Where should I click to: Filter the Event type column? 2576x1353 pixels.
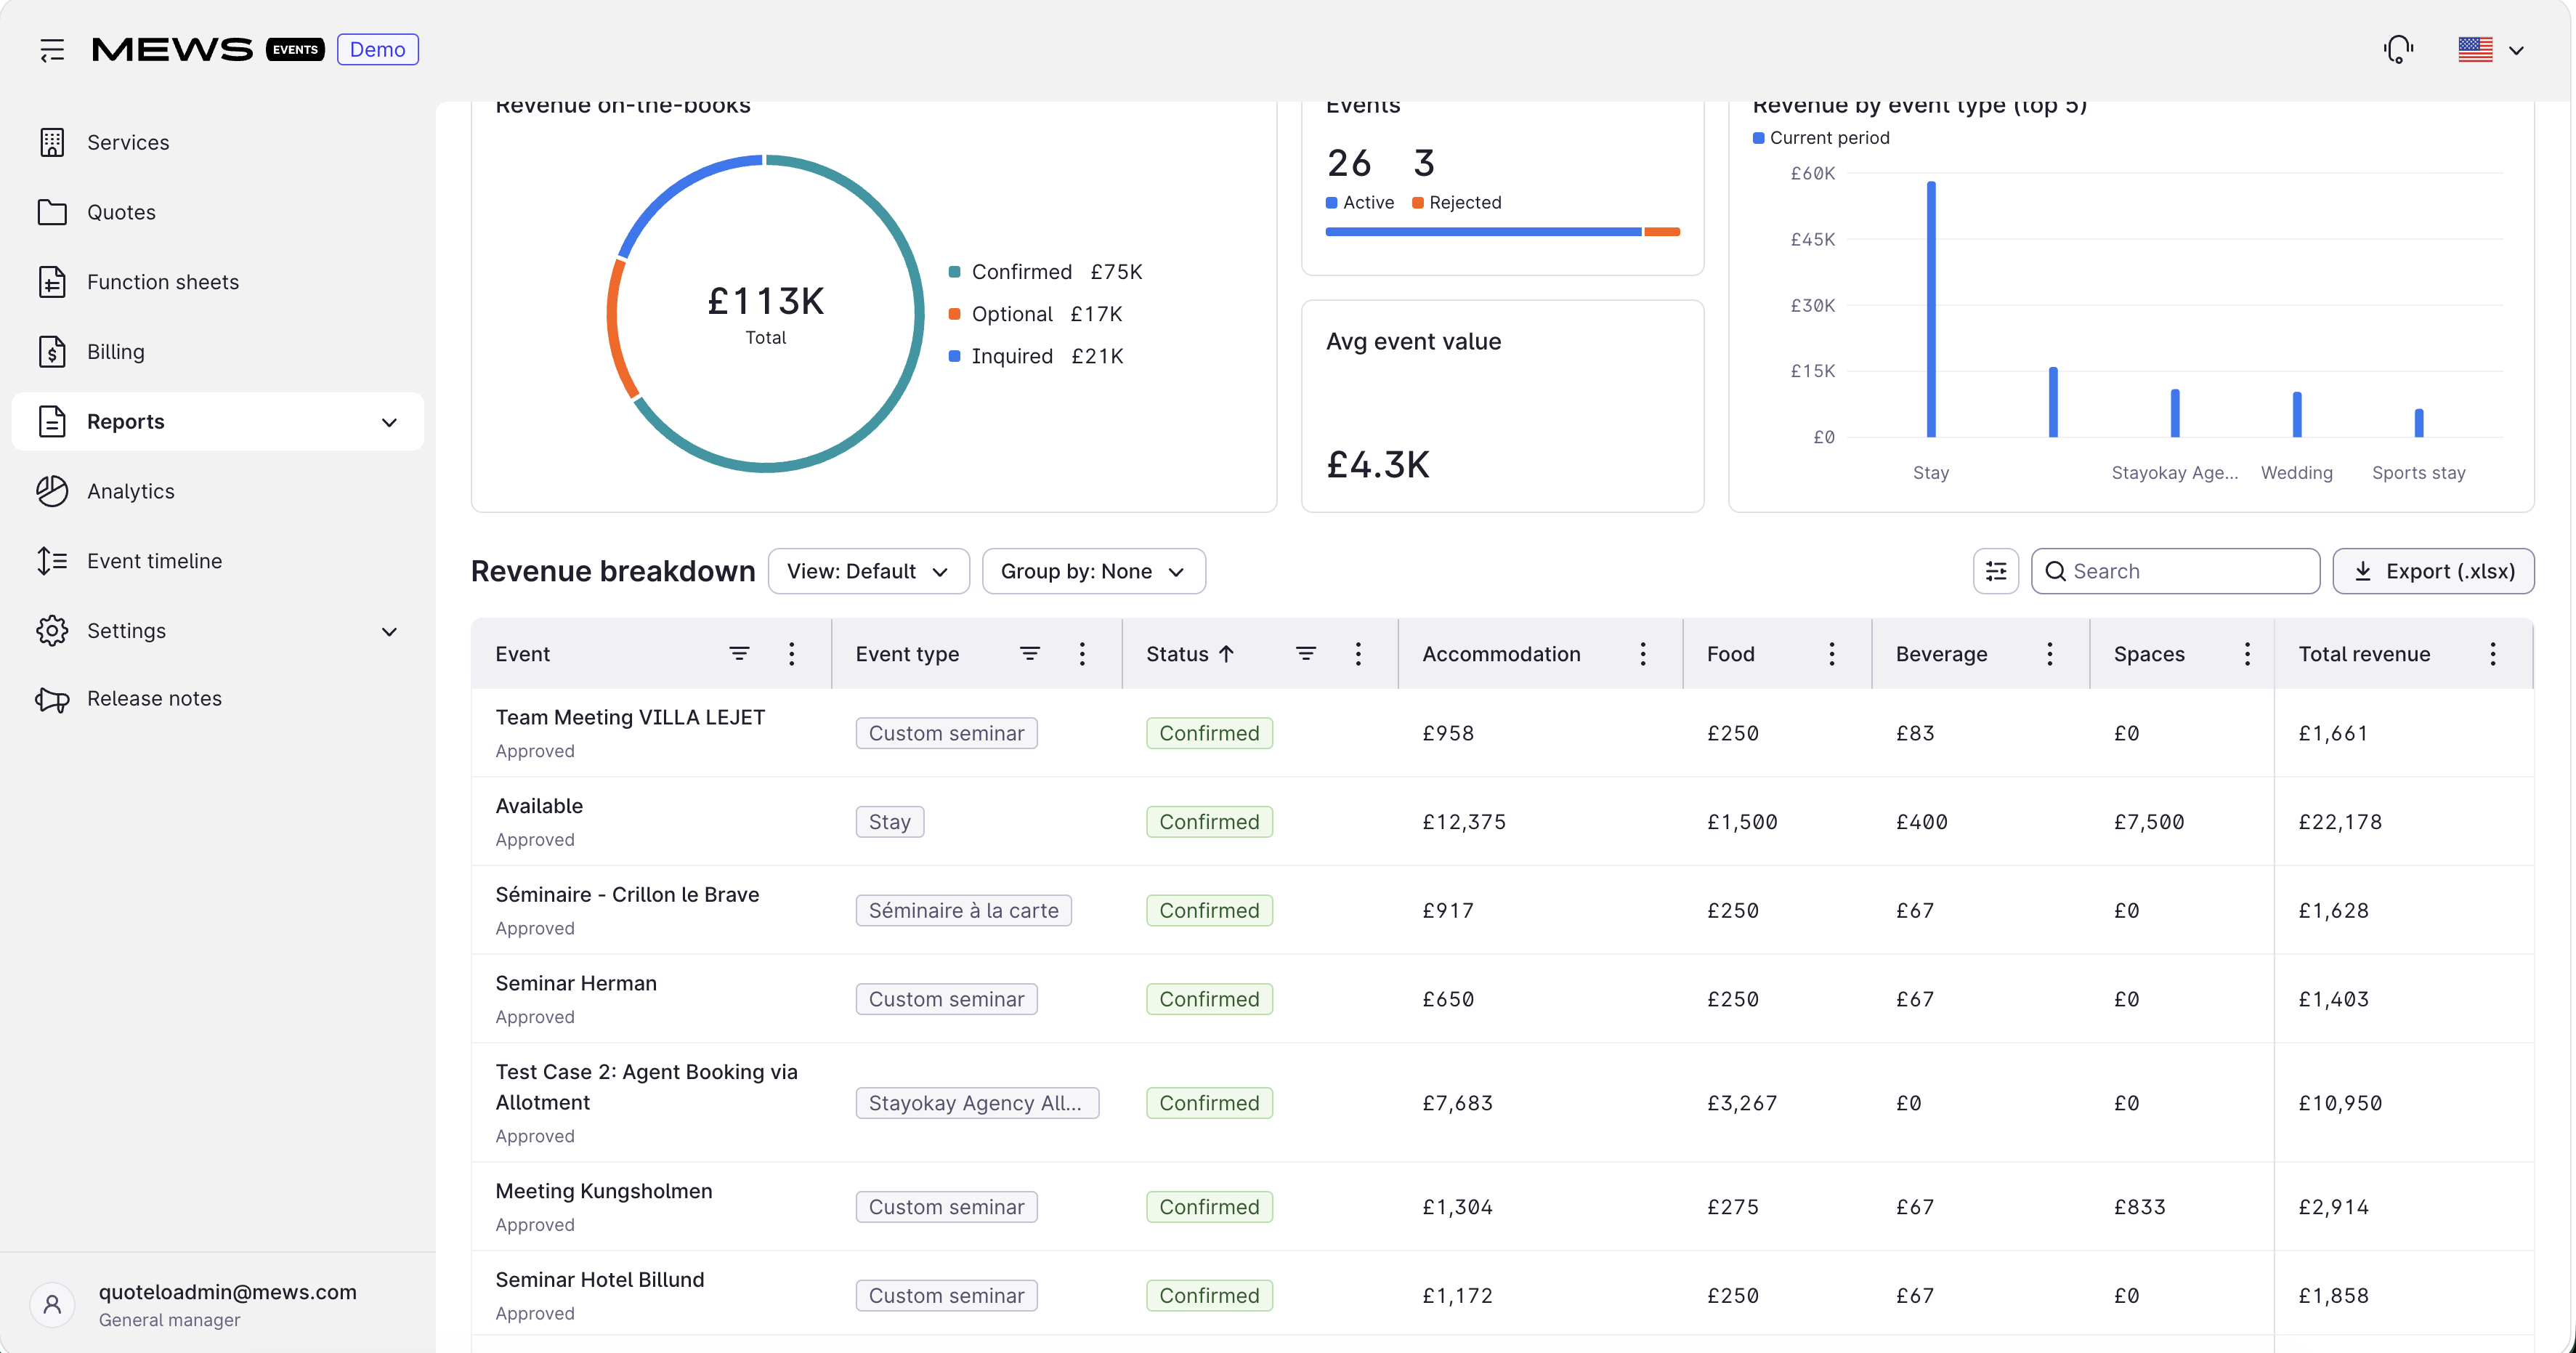1029,653
